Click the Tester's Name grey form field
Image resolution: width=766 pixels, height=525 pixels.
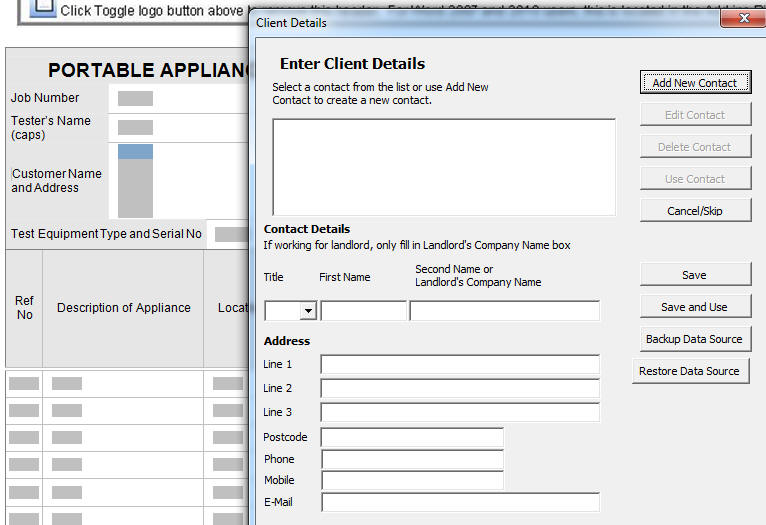coord(135,127)
